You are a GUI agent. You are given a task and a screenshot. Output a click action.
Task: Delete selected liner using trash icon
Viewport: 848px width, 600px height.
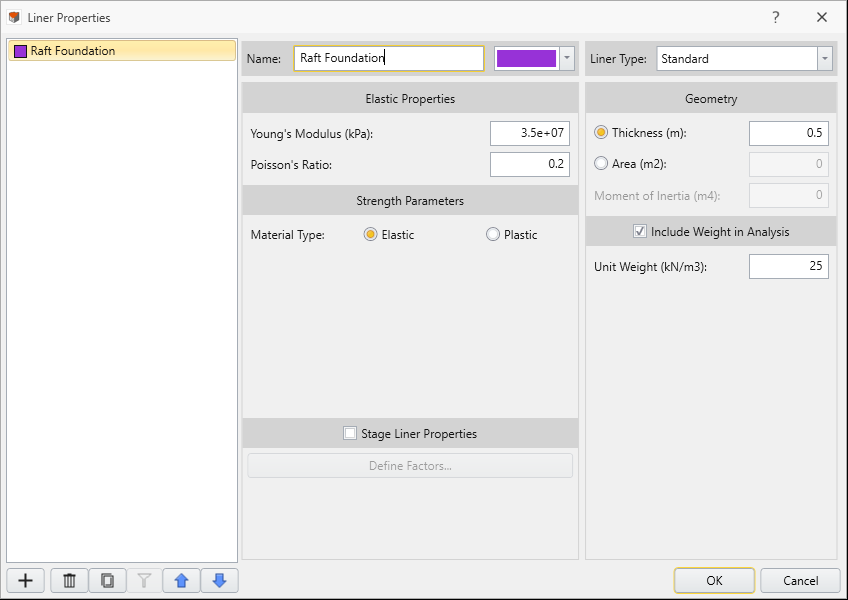(69, 581)
